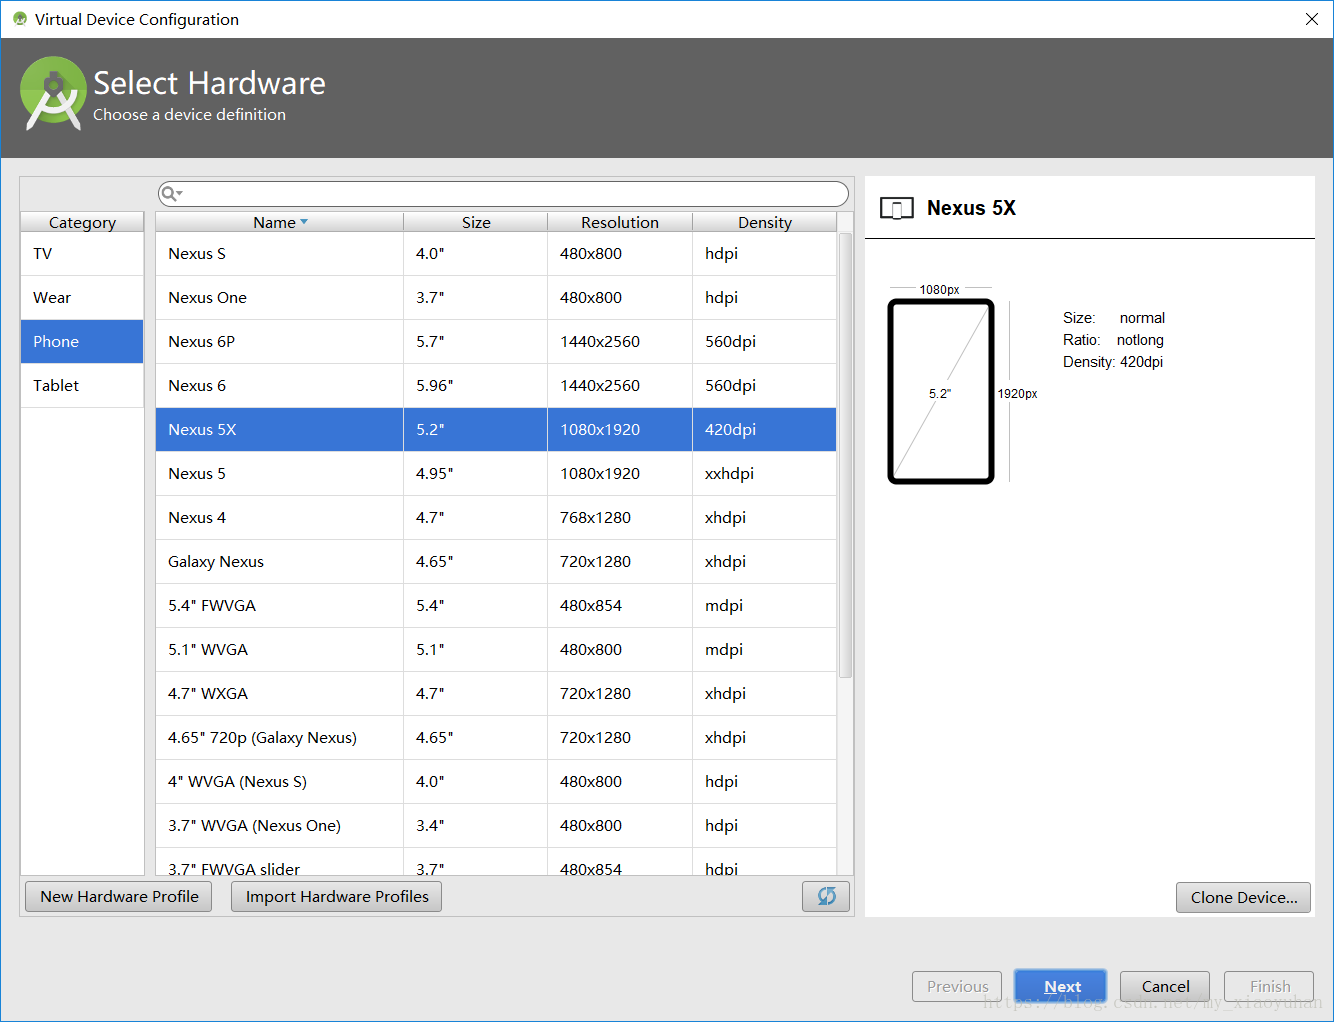1334x1022 pixels.
Task: Click the 1440x2560 resolution of Nexus 6P
Action: (x=600, y=342)
